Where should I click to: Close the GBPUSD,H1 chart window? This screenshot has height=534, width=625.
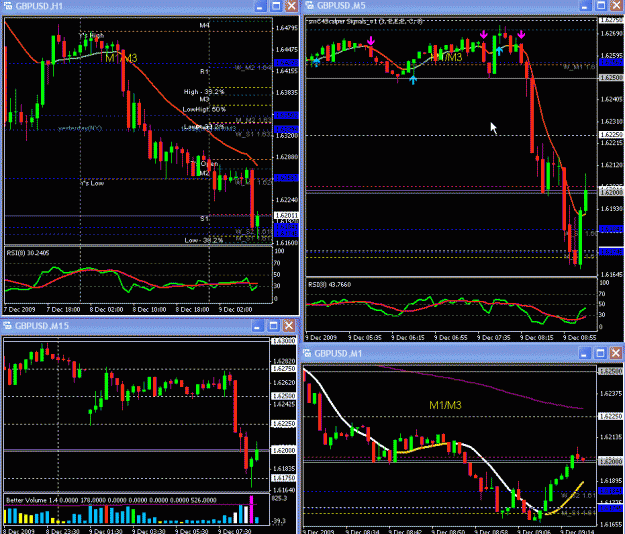click(x=291, y=6)
